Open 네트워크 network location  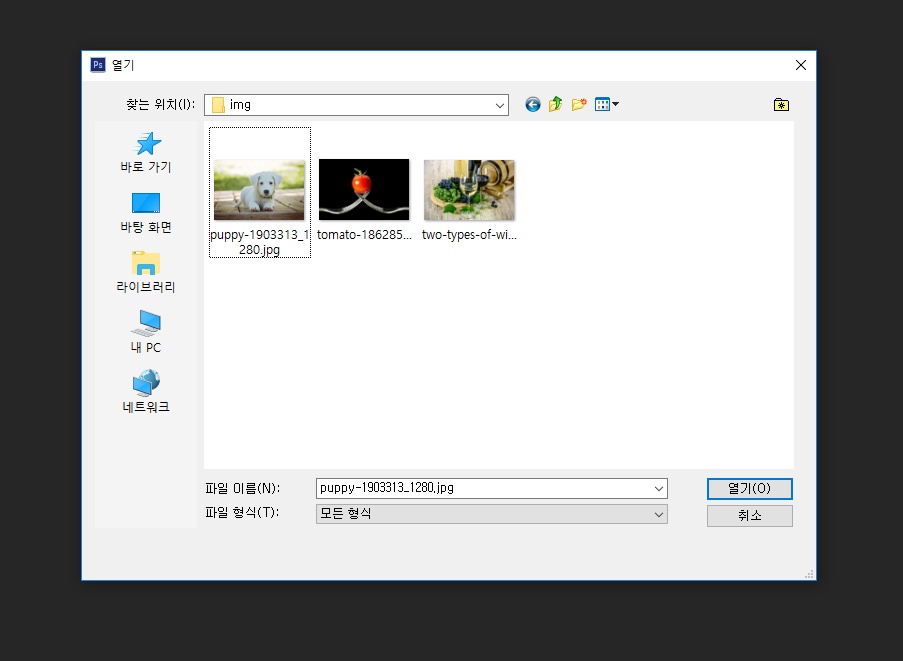coord(146,392)
